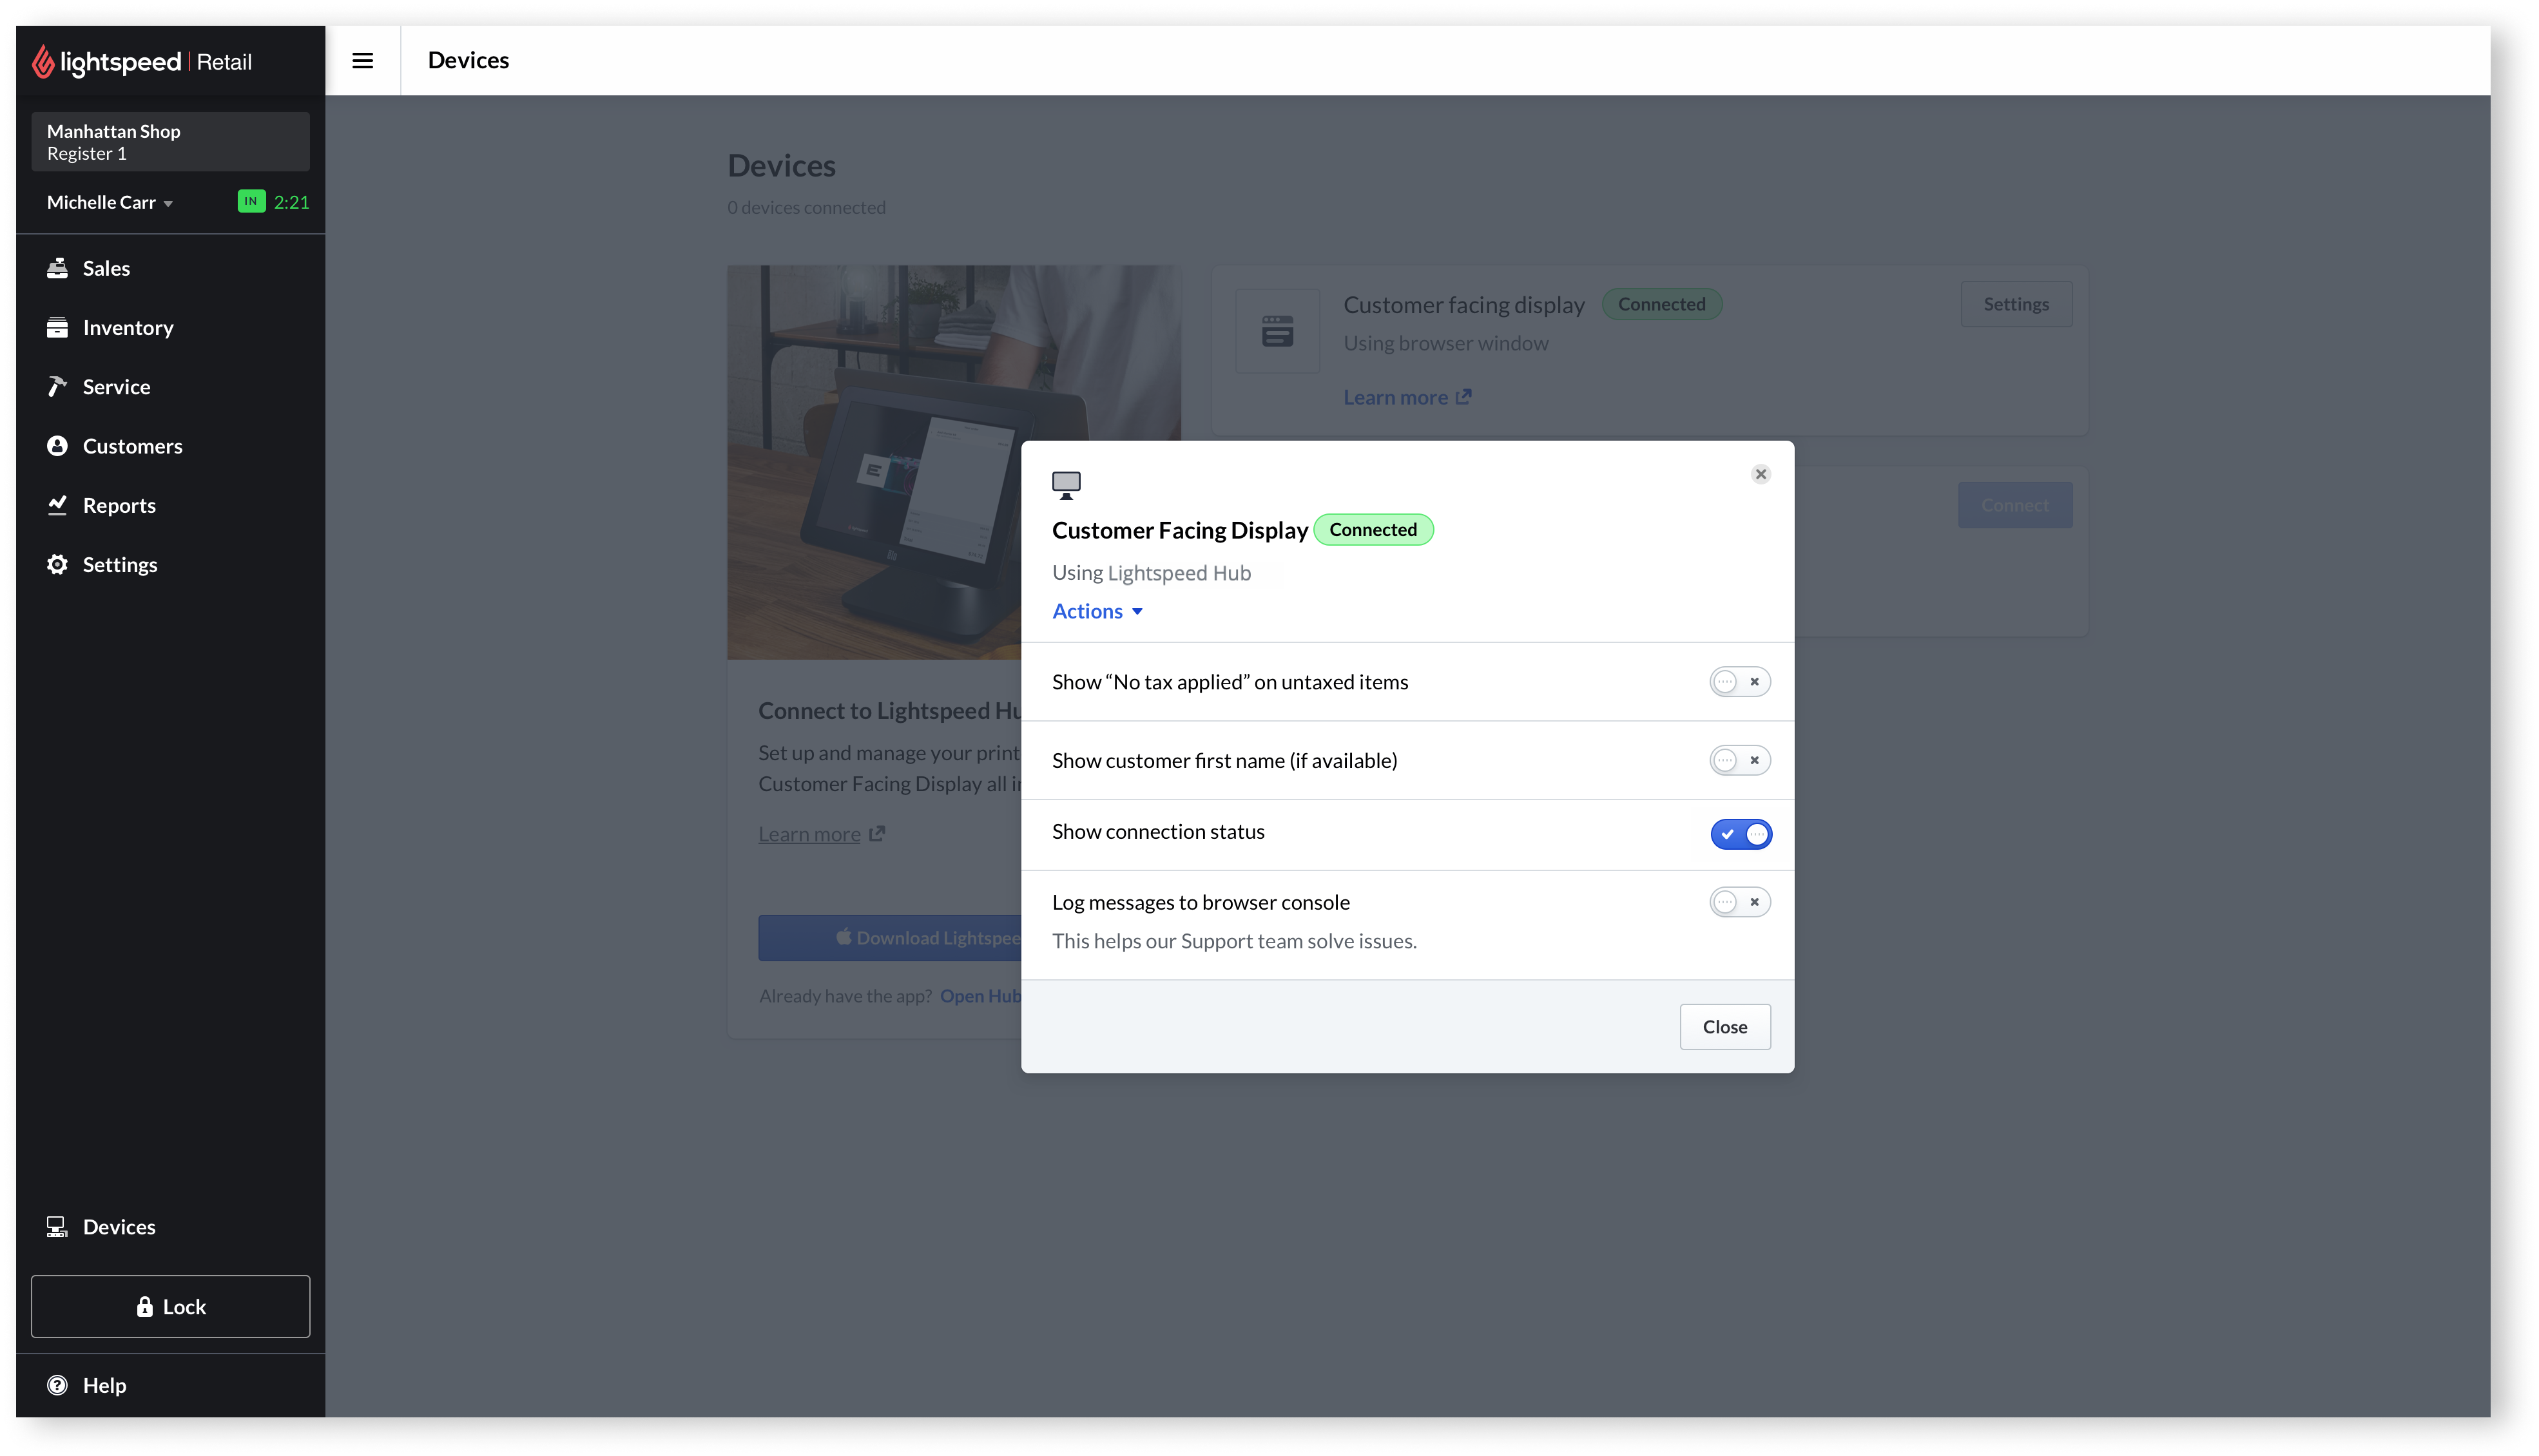The height and width of the screenshot is (1456, 2539).
Task: Click the Close button in modal
Action: tap(1724, 1025)
